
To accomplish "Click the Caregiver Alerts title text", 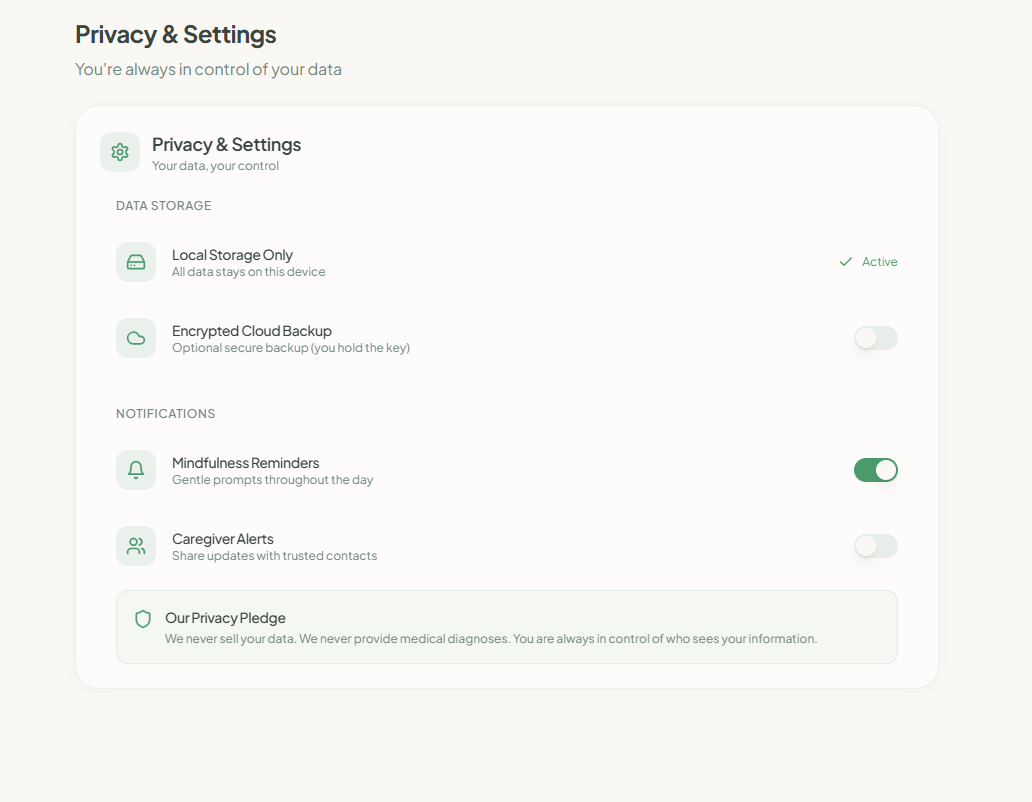I will [x=223, y=539].
